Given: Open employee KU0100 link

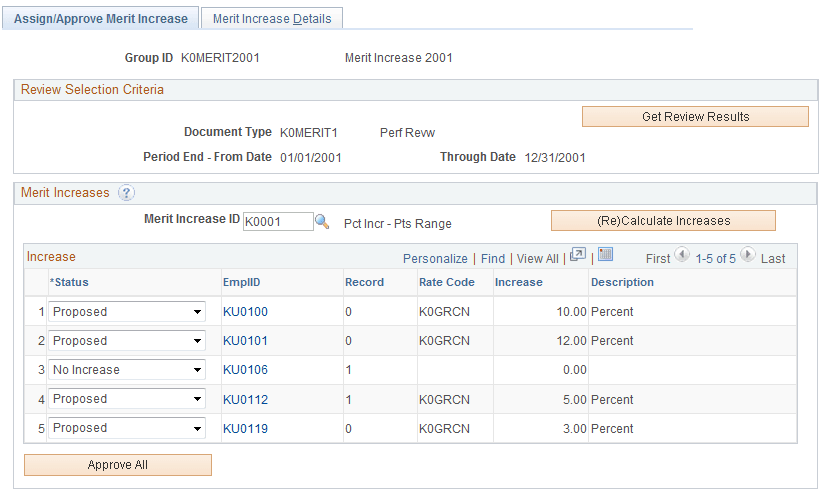Looking at the screenshot, I should coord(245,312).
